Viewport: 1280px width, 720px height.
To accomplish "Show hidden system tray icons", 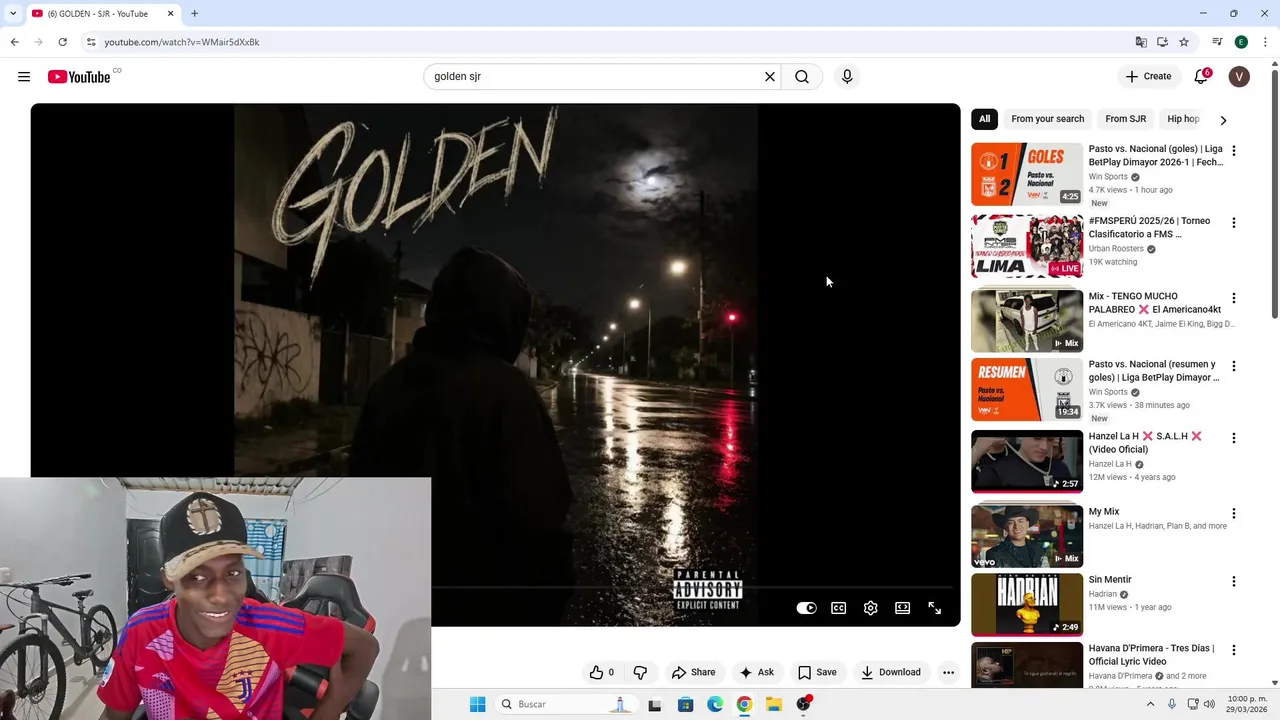I will [1150, 704].
